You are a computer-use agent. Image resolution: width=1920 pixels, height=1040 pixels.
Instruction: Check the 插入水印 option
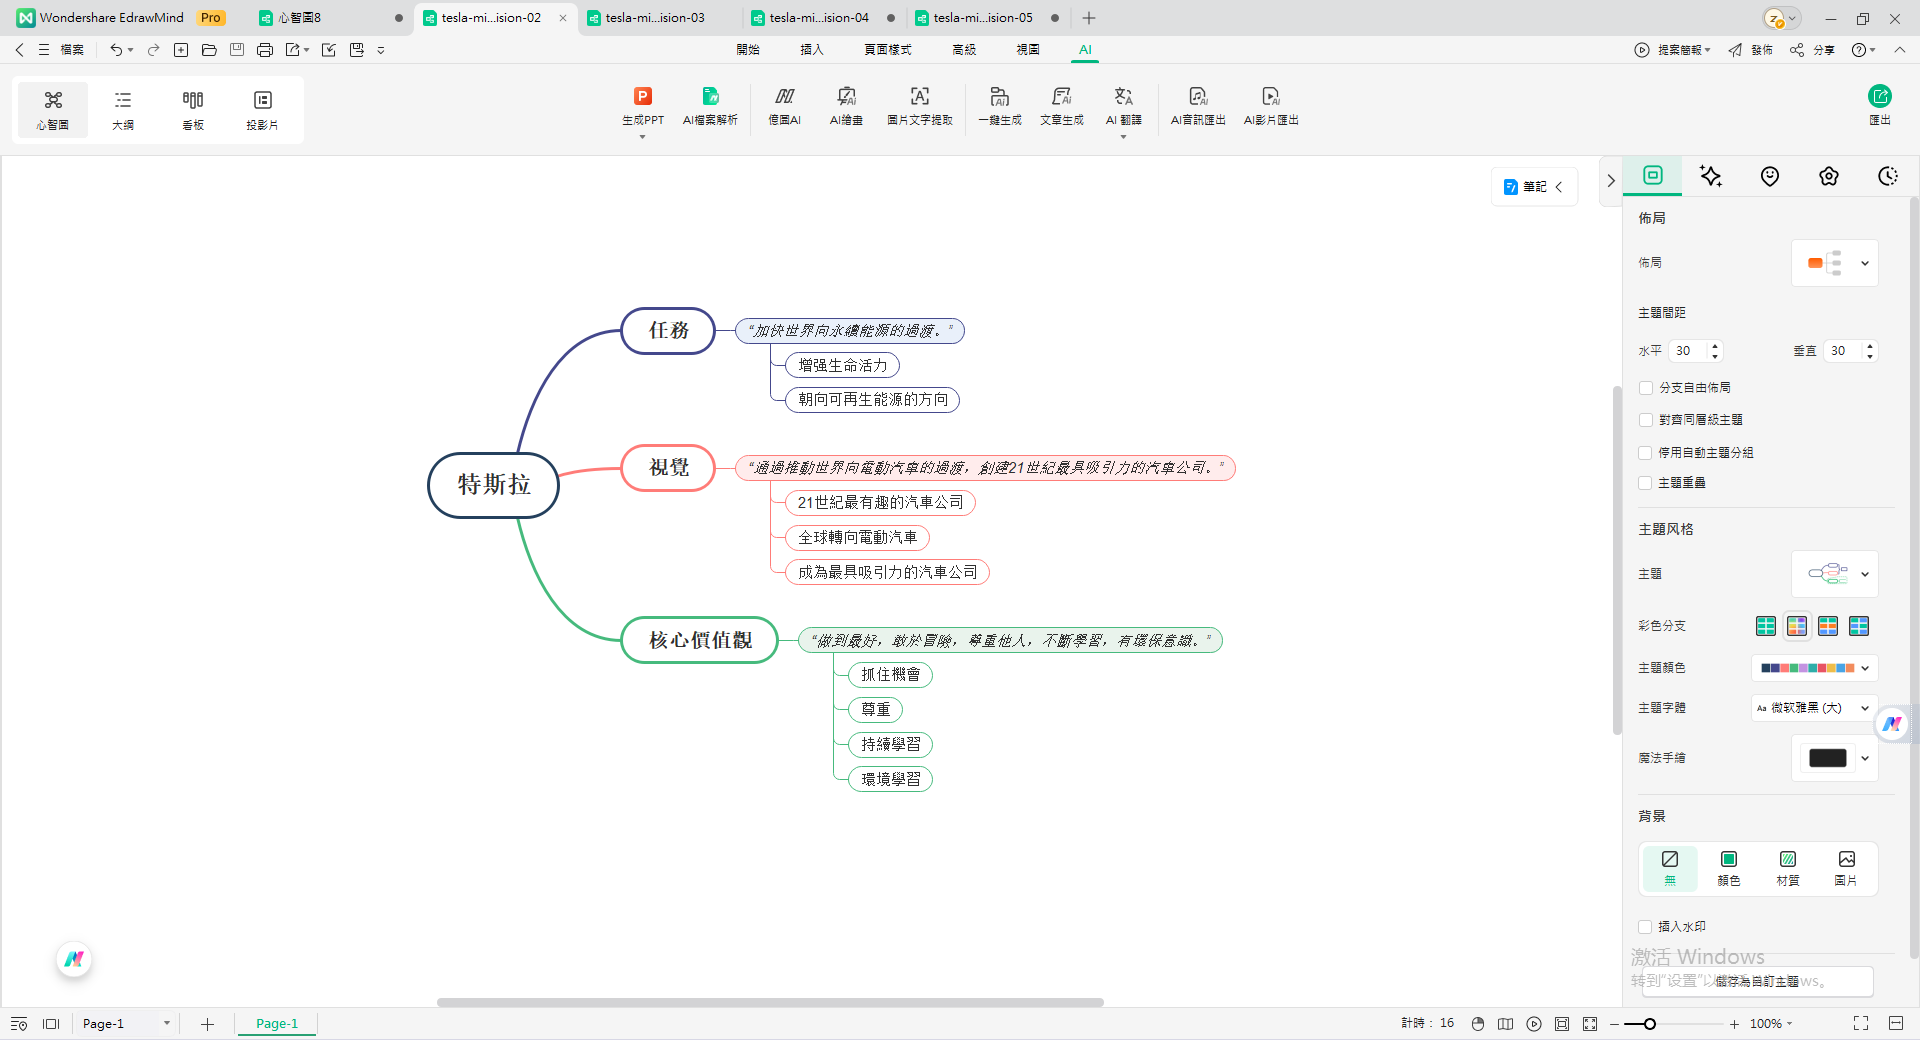click(1646, 927)
